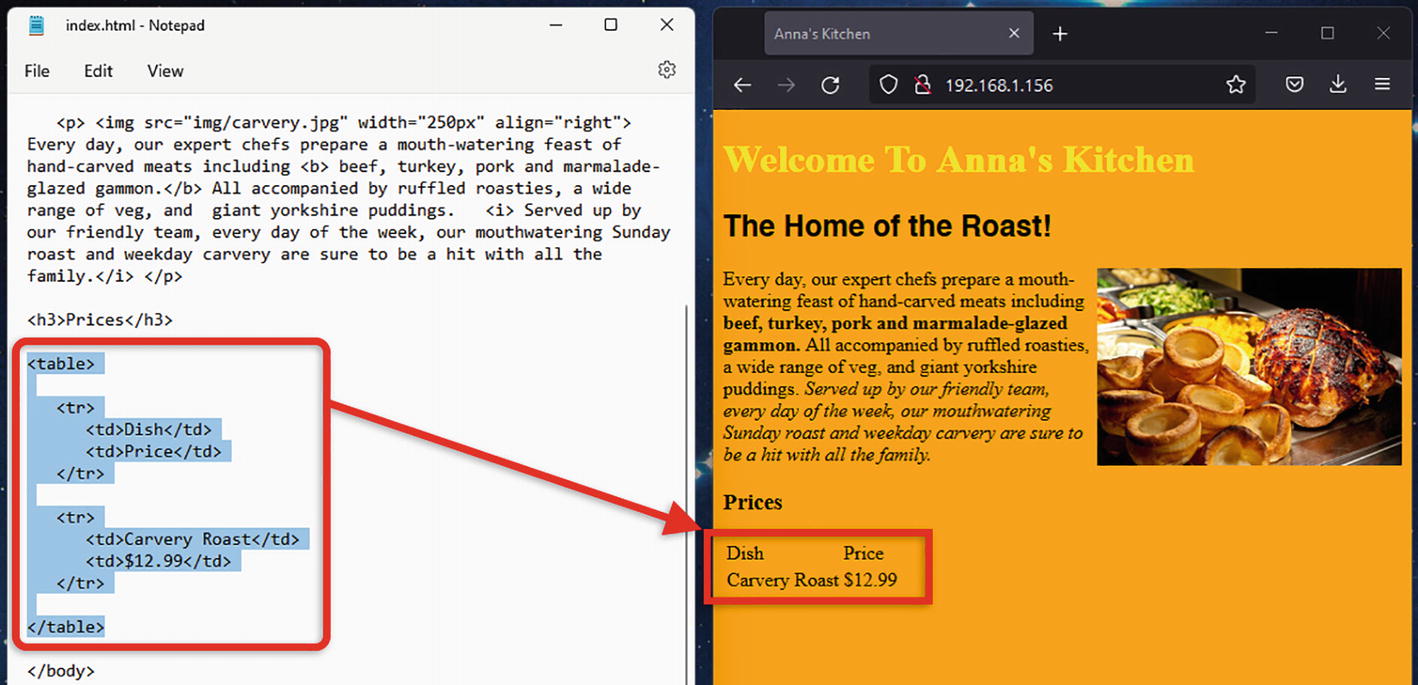Screen dimensions: 1418x685
Task: Open the Pocket save icon
Action: [1294, 85]
